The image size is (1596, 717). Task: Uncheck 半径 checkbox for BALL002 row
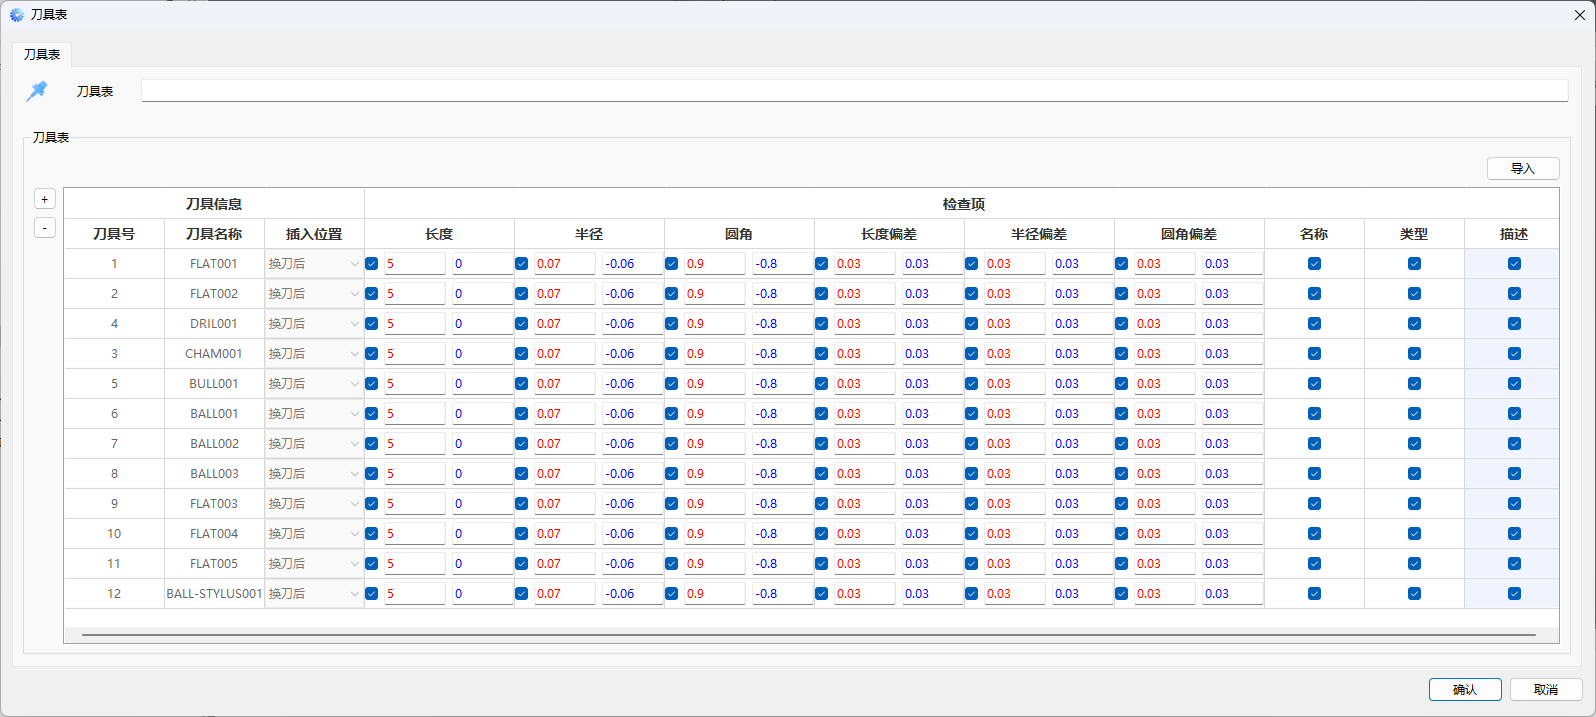tap(522, 444)
